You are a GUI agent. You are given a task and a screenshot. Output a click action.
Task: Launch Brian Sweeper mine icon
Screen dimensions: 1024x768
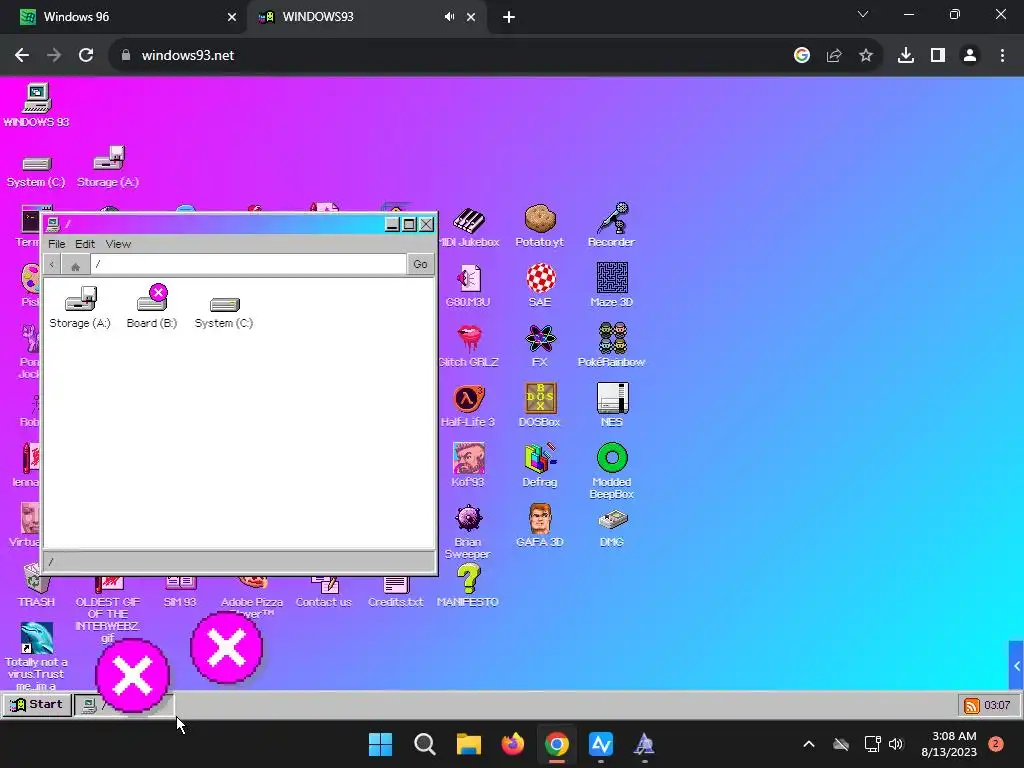click(x=468, y=532)
